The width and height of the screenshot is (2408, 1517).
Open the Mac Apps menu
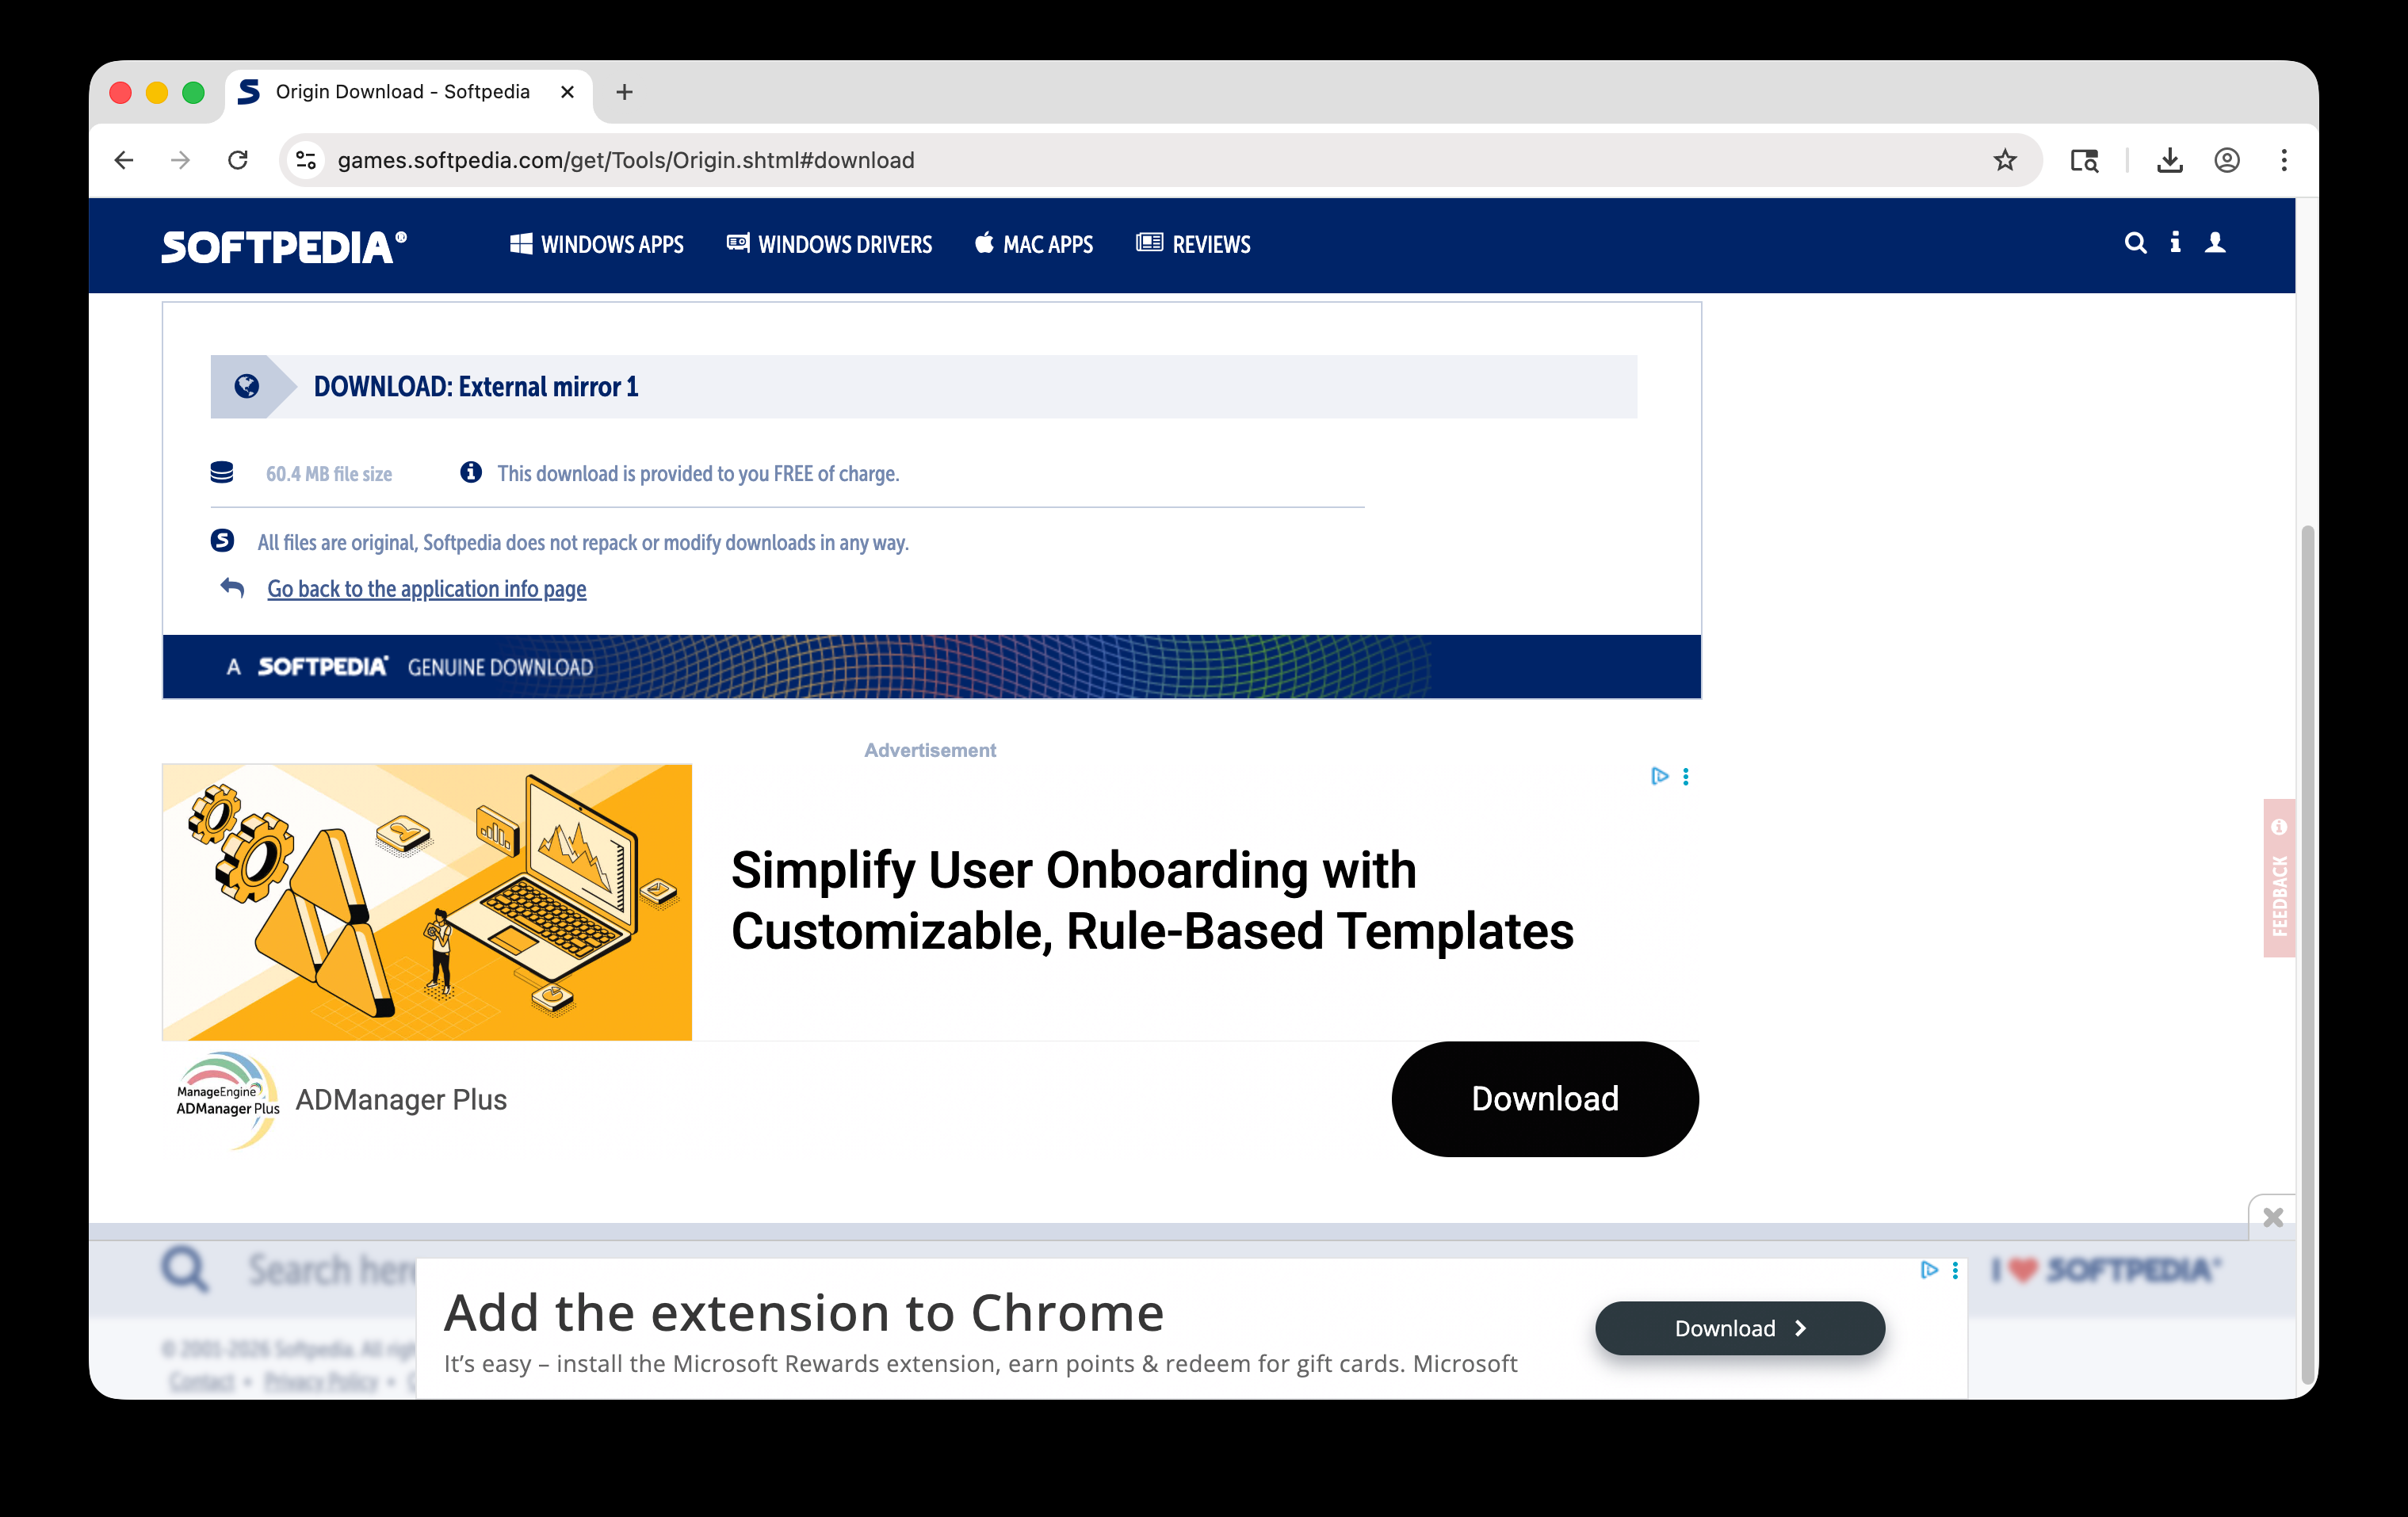point(1034,244)
